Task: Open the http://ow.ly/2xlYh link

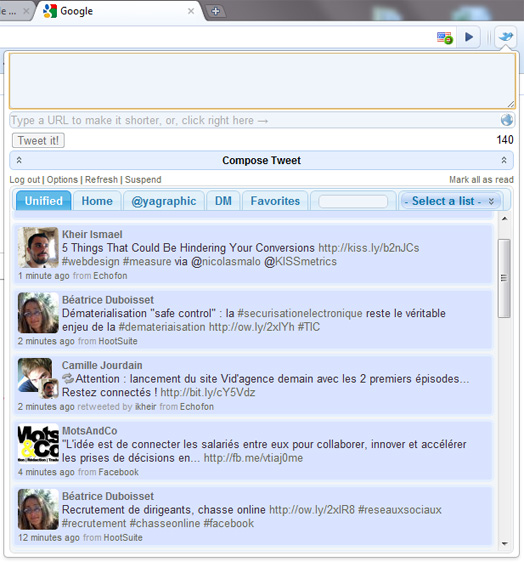Action: [252, 327]
